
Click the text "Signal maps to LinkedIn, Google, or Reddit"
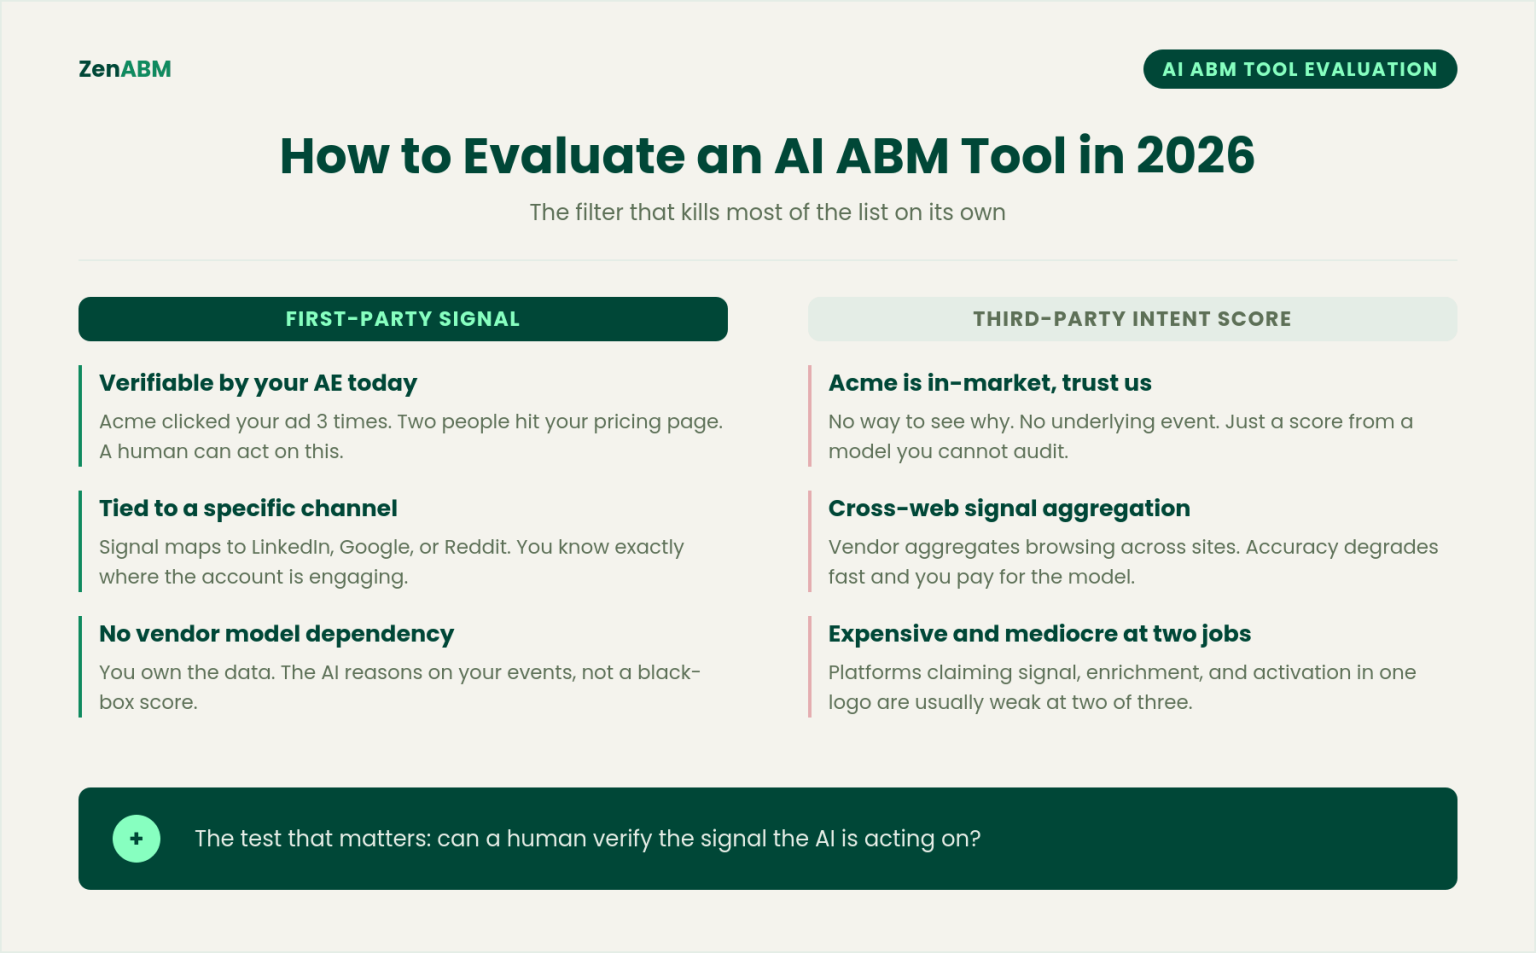[x=303, y=547]
